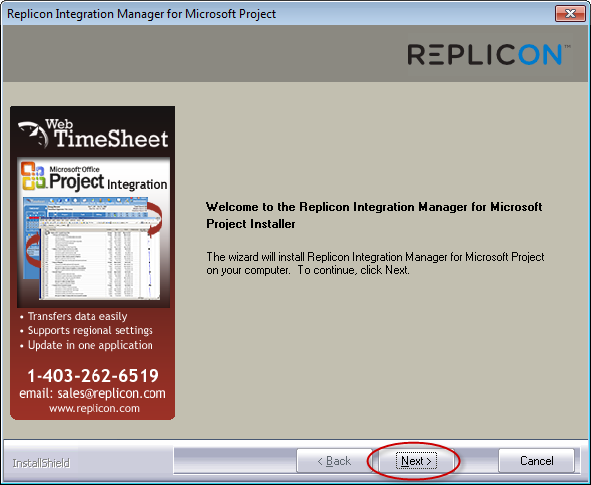Click the wizard description paragraph
The image size is (591, 485).
(375, 263)
